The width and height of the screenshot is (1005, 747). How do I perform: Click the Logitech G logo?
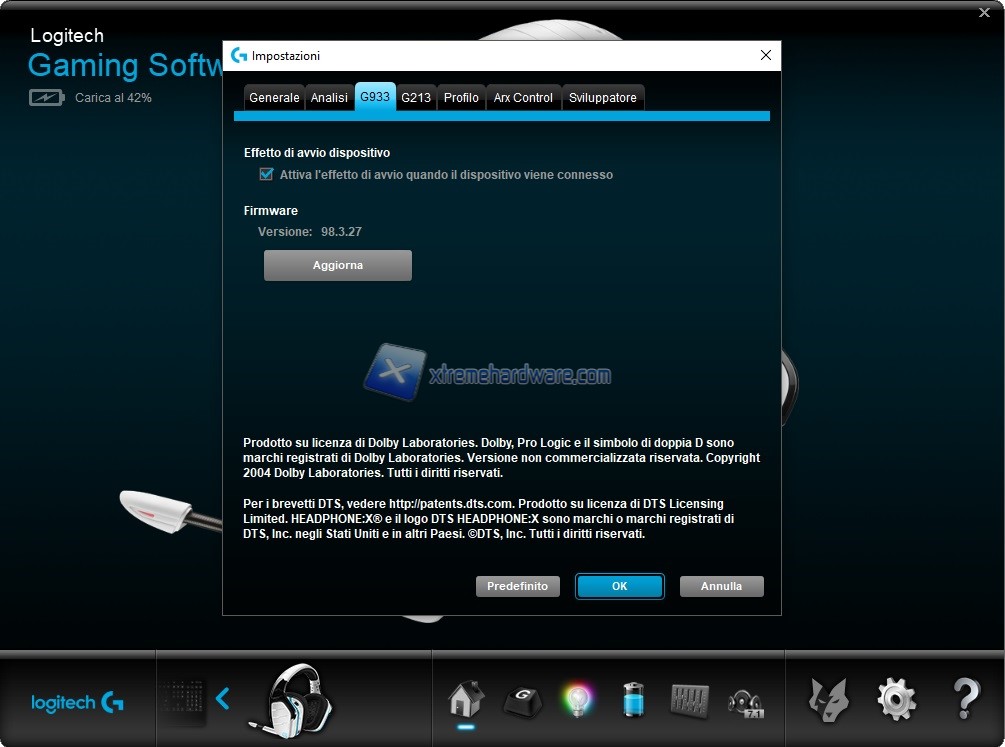78,702
